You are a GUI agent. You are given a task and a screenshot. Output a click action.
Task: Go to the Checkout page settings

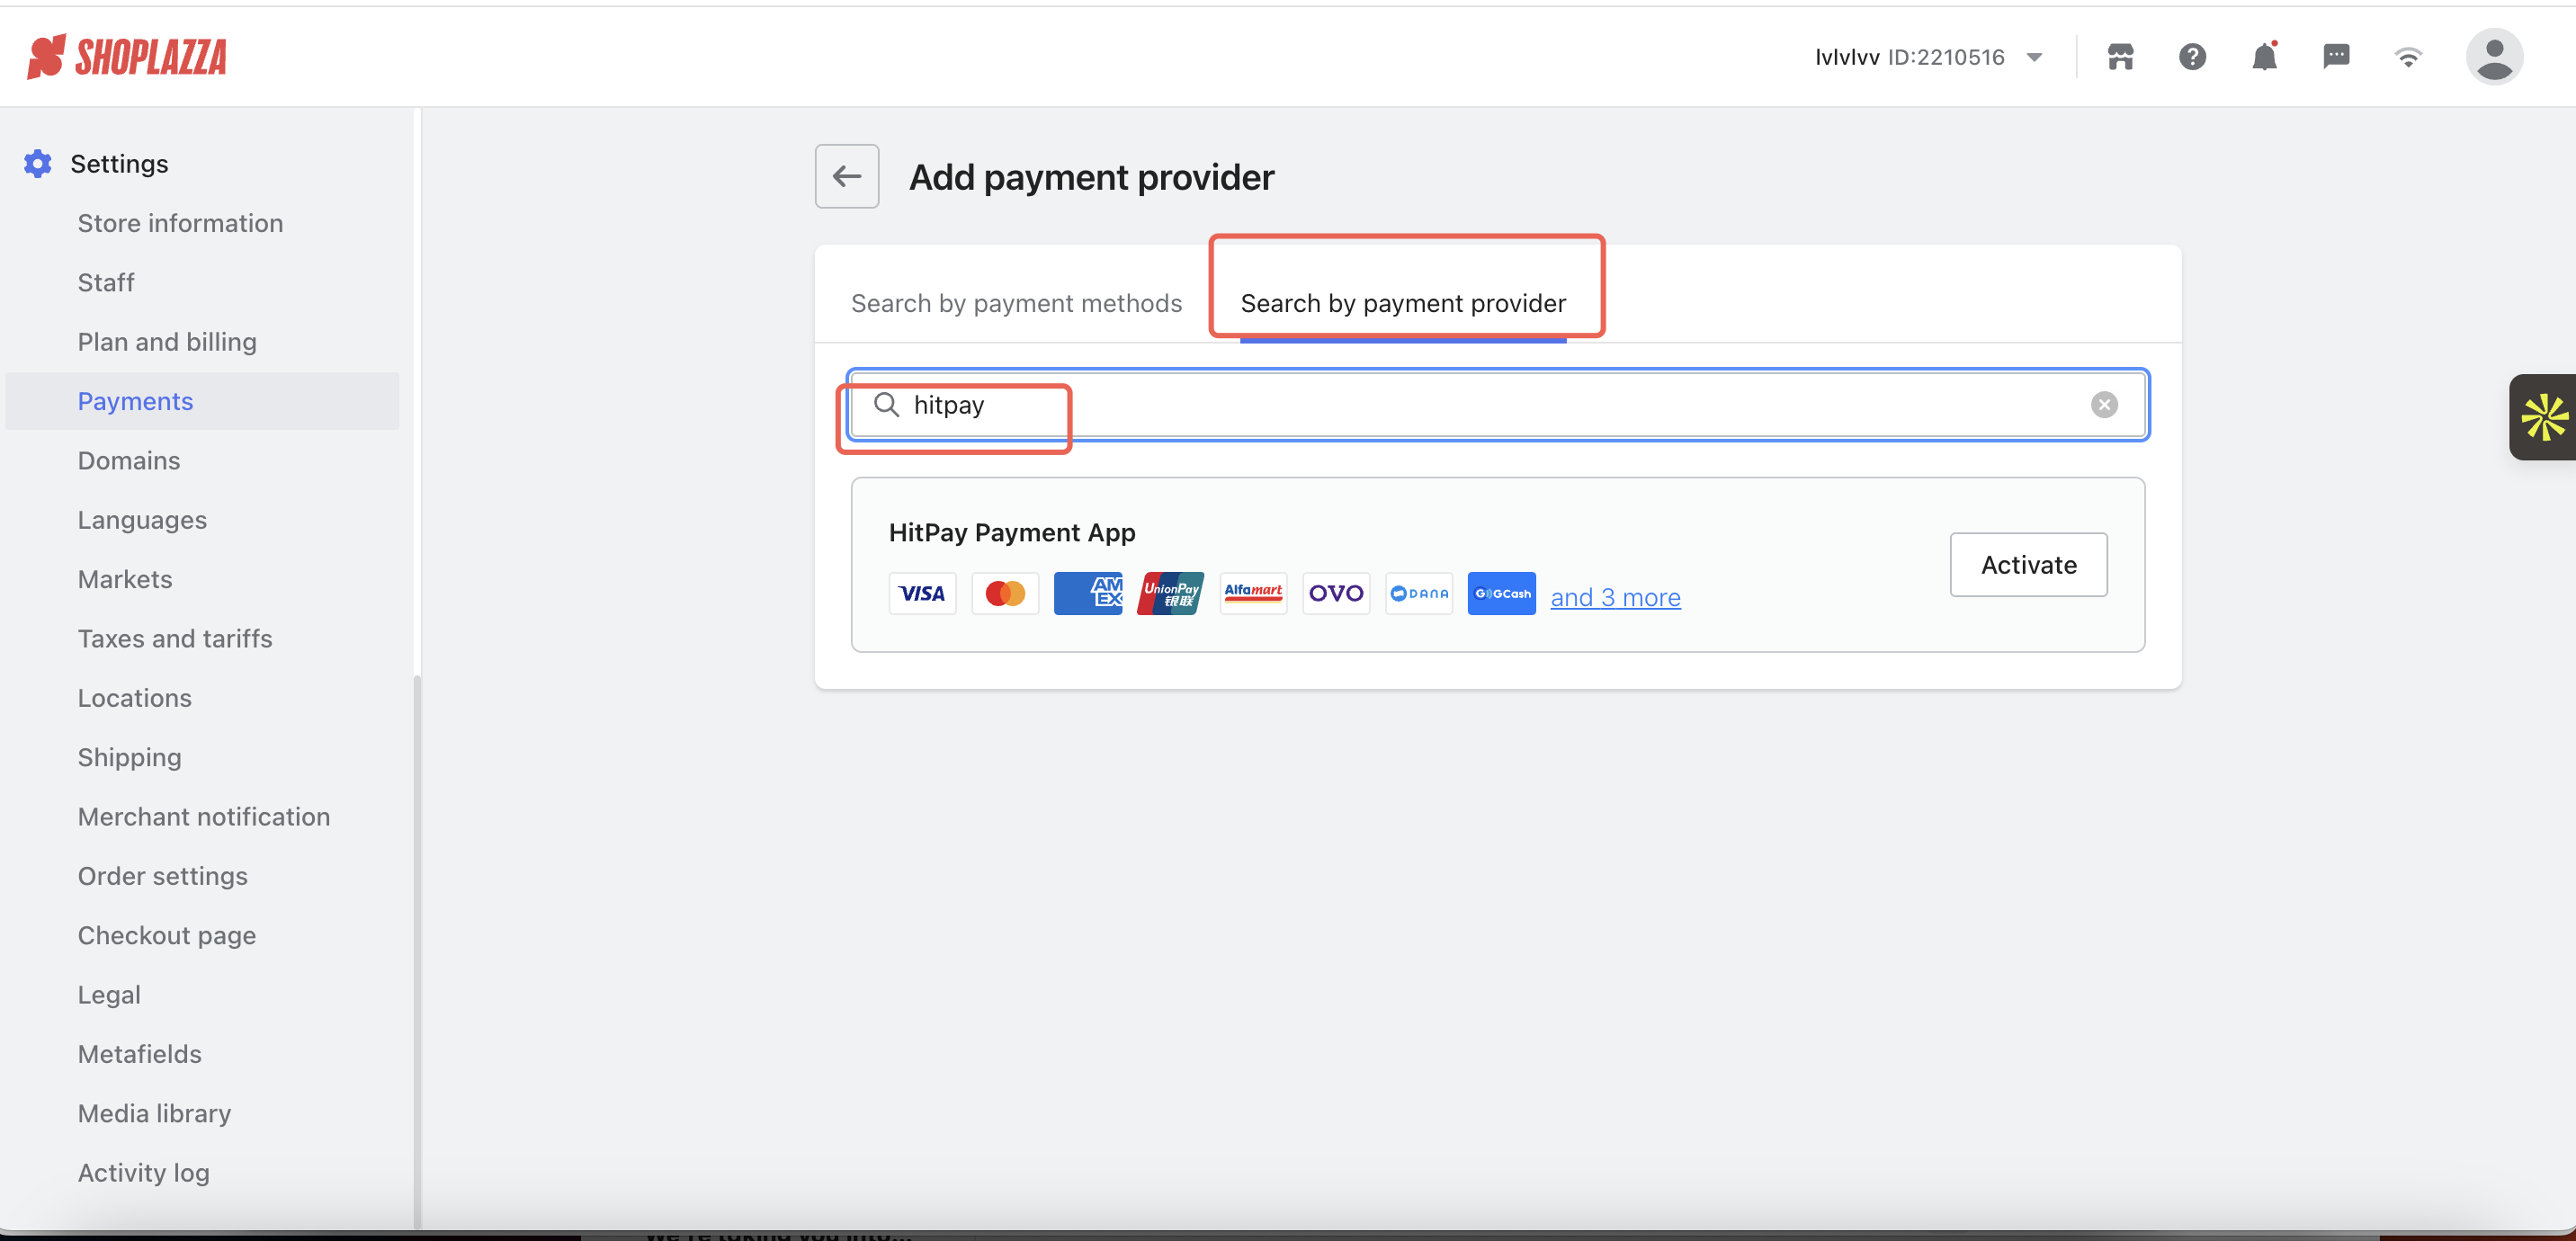tap(167, 935)
